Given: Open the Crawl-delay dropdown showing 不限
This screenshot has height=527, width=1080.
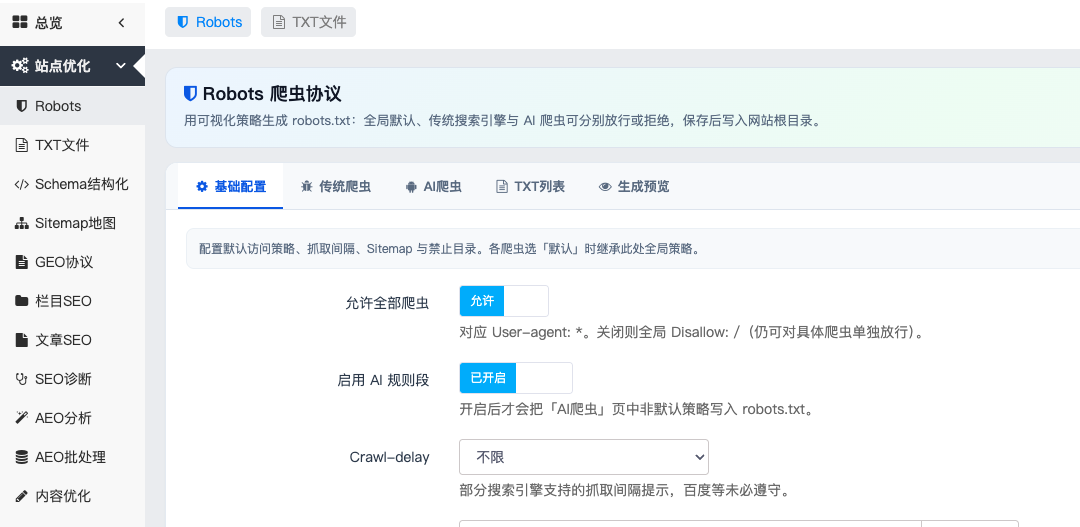Looking at the screenshot, I should pos(584,457).
